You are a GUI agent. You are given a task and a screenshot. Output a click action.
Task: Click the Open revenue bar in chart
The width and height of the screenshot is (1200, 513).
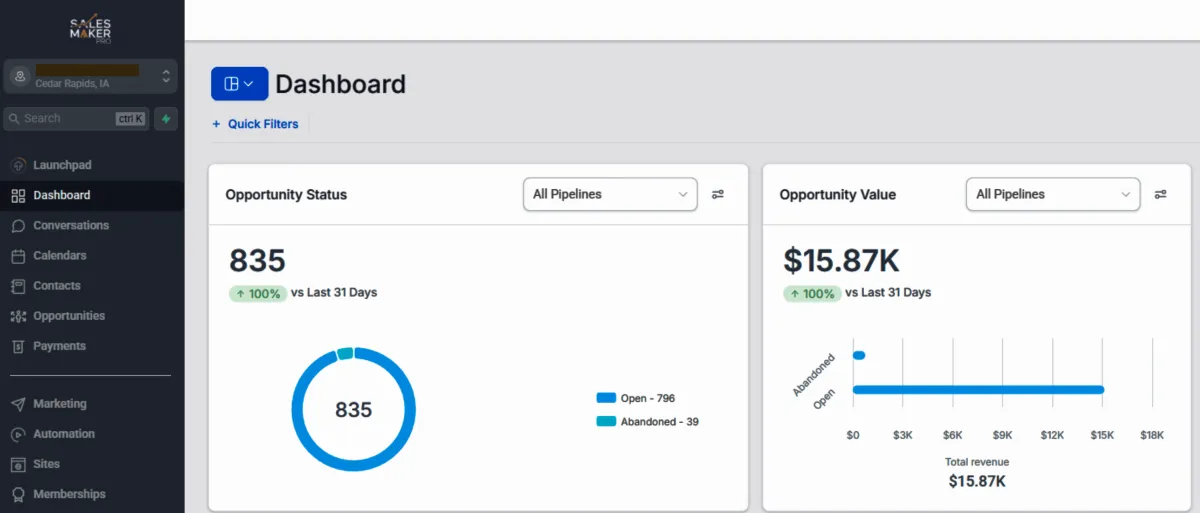pyautogui.click(x=978, y=389)
